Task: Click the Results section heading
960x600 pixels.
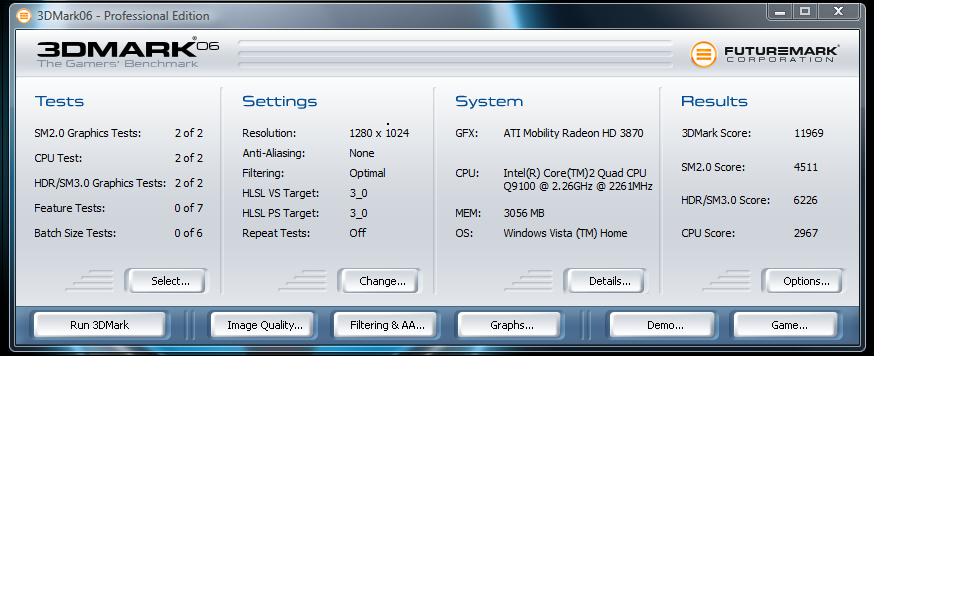Action: [x=714, y=101]
